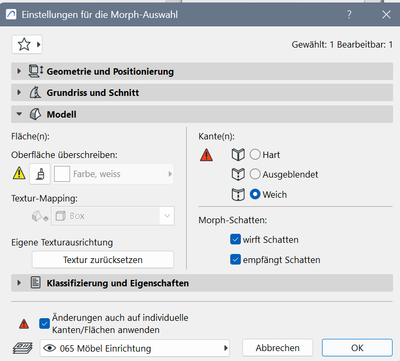
Task: Click the red warning triangle beside Änderungen checkbox
Action: (24, 324)
